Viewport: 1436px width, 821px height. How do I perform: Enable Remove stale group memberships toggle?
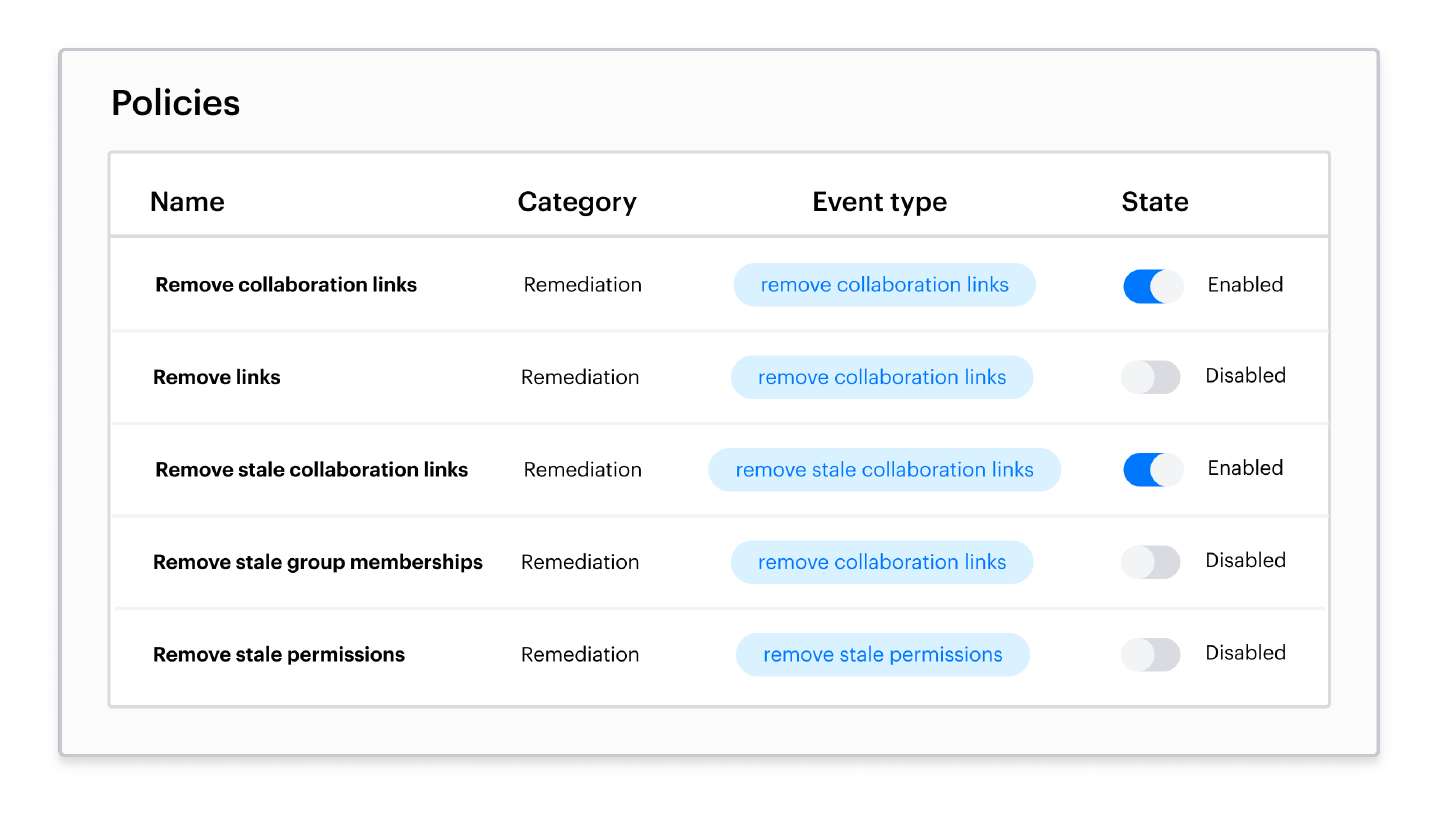pos(1151,562)
